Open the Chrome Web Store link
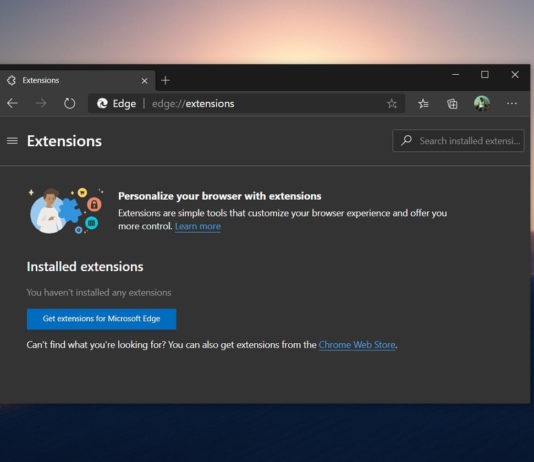 coord(357,345)
